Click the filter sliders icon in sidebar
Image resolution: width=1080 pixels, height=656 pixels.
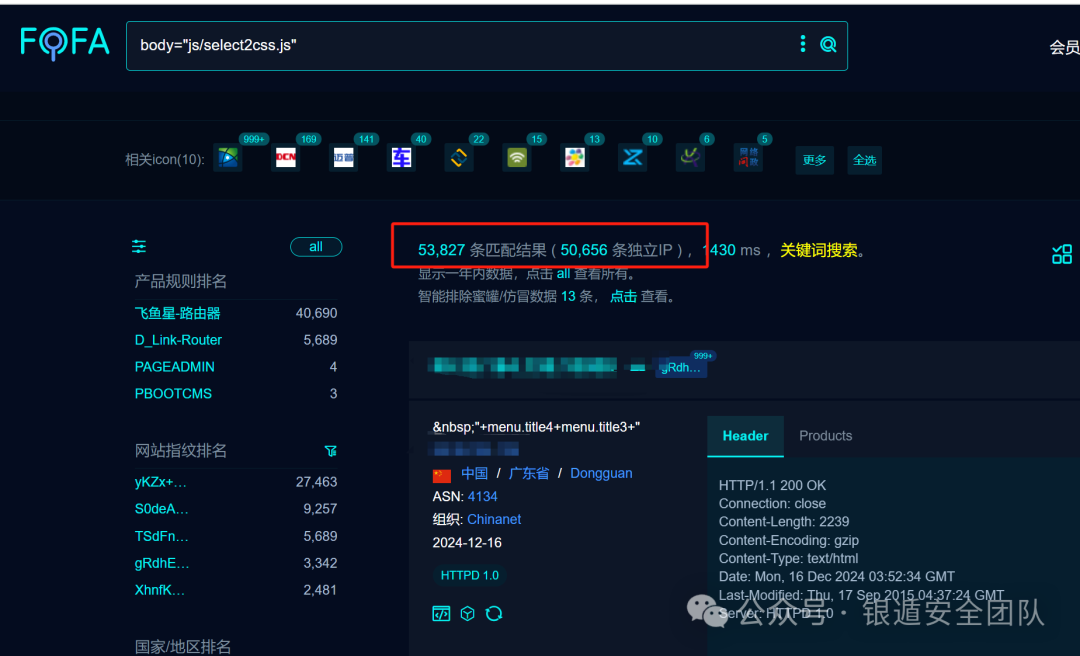click(139, 247)
